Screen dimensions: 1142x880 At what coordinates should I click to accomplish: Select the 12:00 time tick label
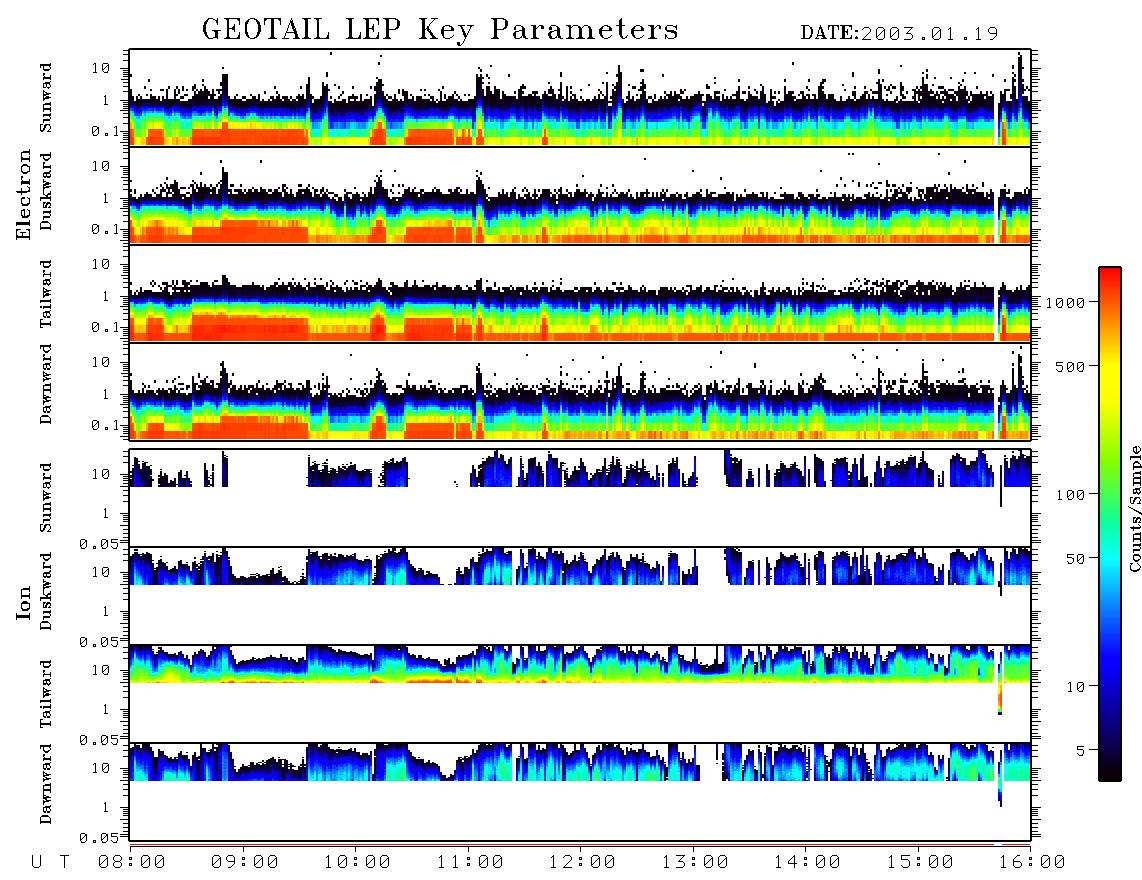point(583,863)
